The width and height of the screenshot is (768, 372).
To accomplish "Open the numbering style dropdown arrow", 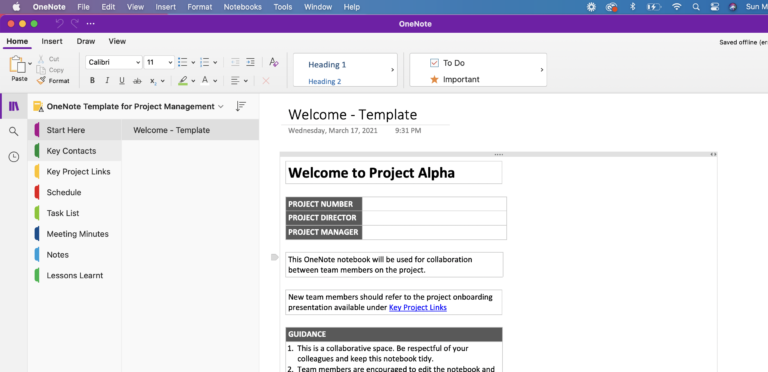I will 215,63.
